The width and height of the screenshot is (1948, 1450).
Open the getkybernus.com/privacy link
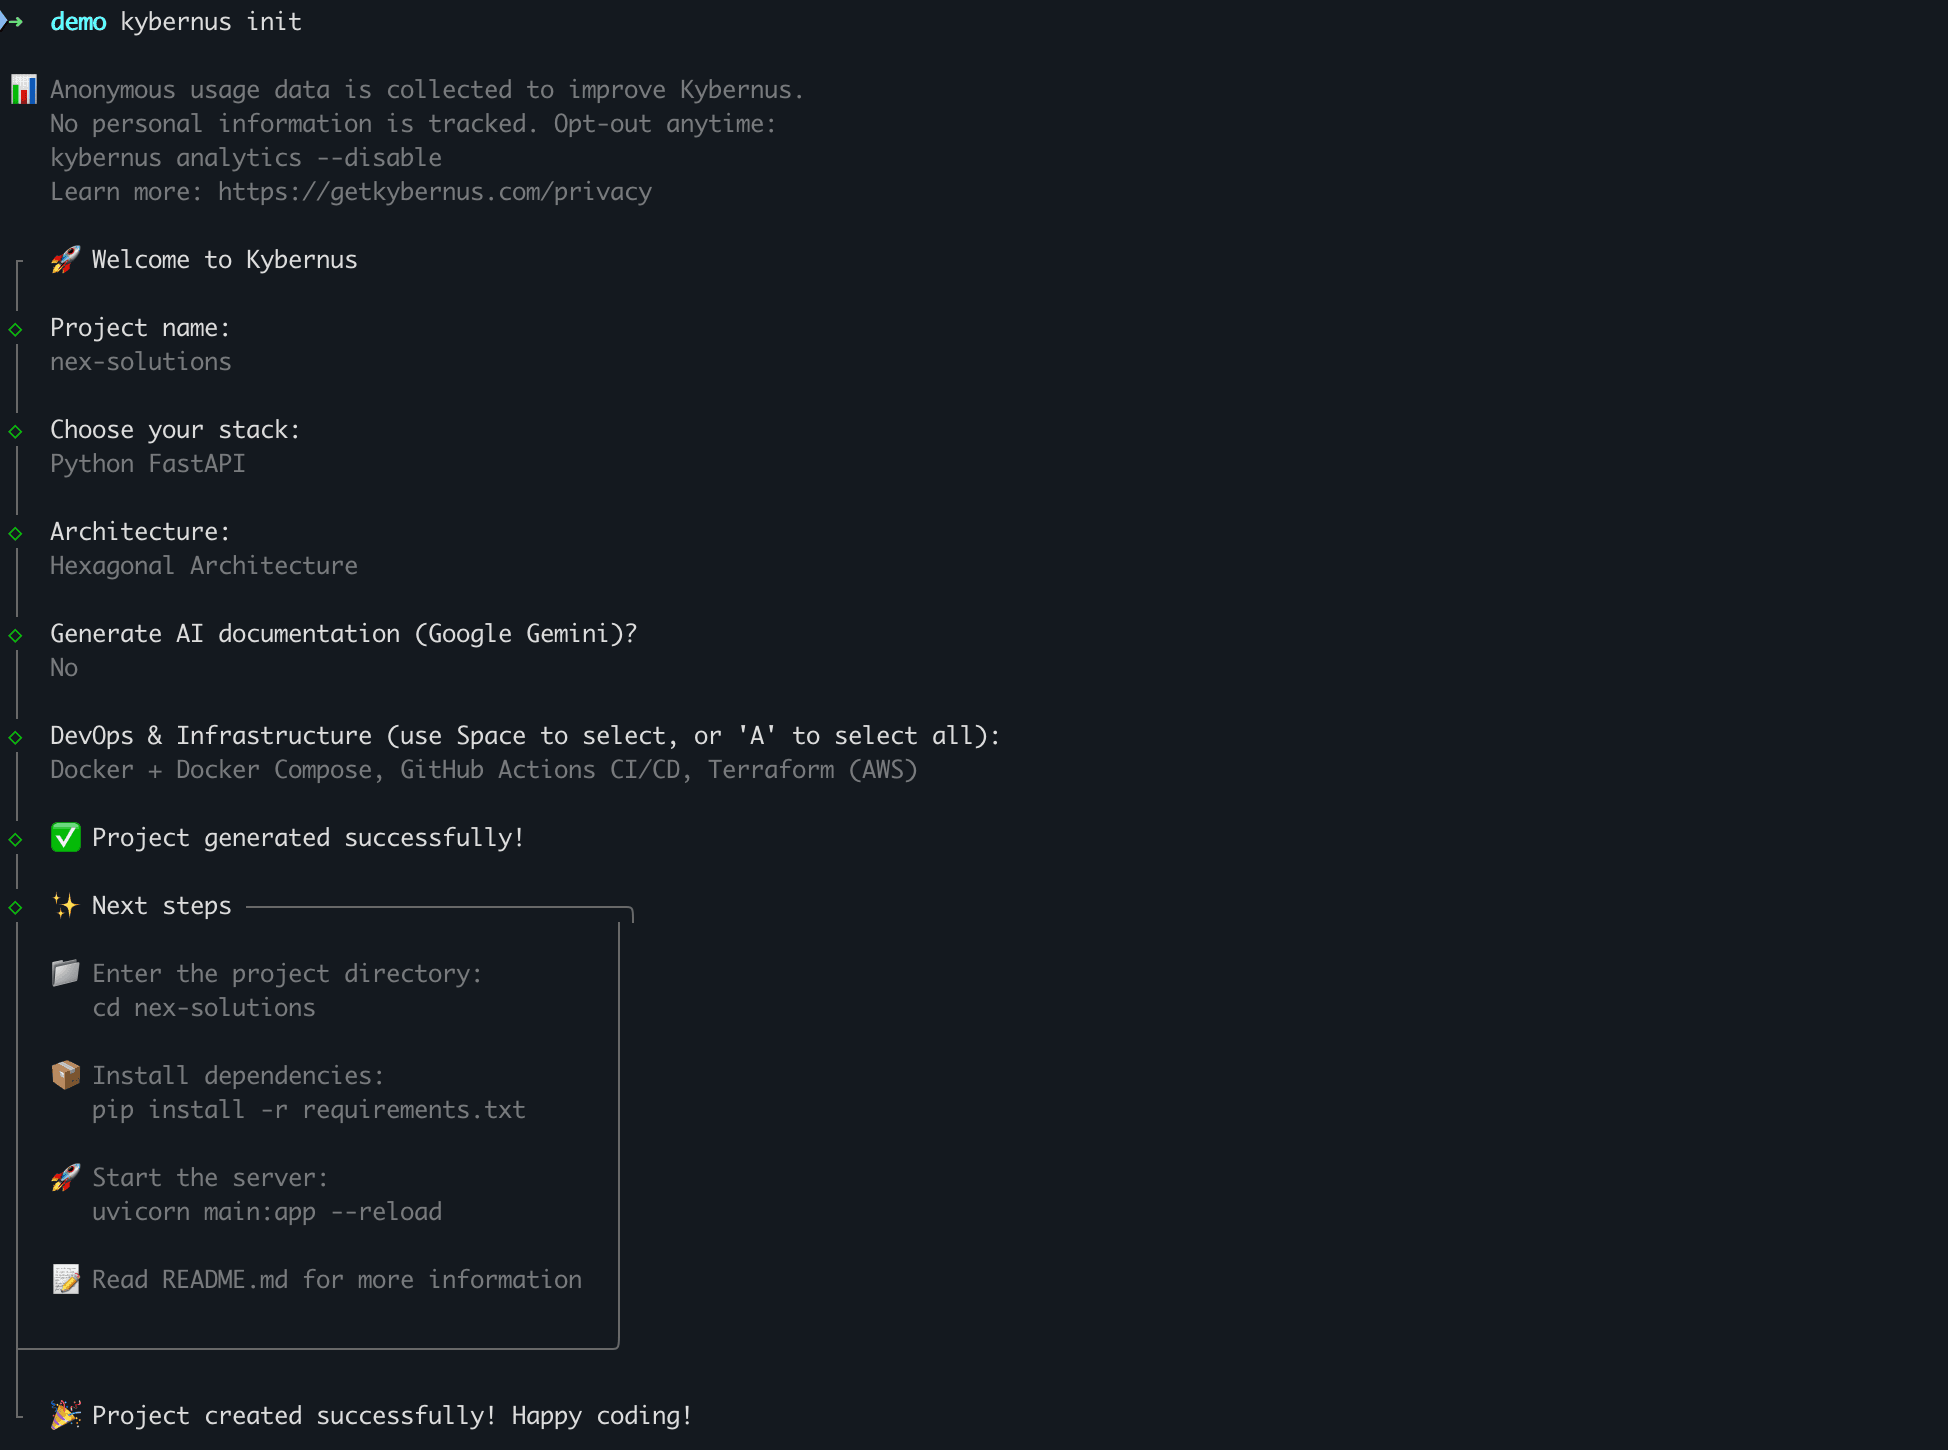pyautogui.click(x=434, y=192)
